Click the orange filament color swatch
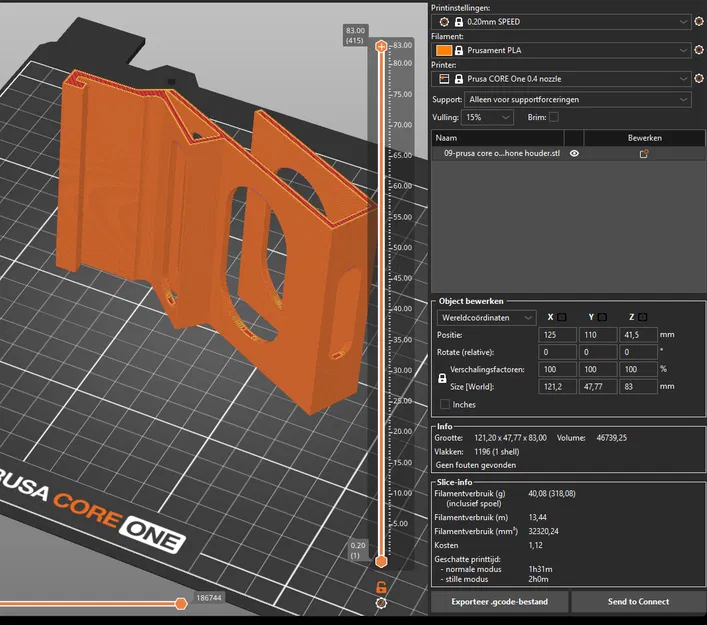The width and height of the screenshot is (707, 625). pyautogui.click(x=444, y=51)
